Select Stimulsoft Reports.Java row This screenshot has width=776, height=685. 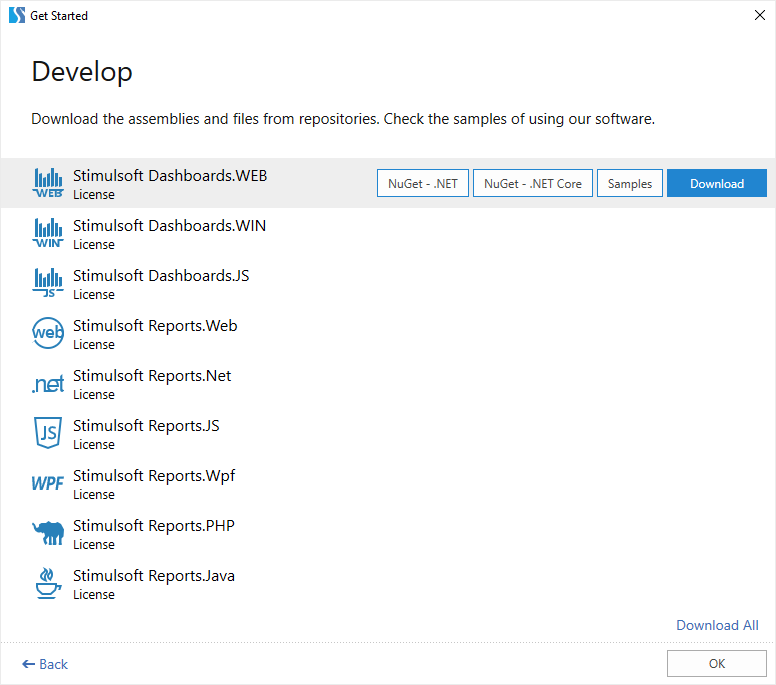(x=388, y=583)
